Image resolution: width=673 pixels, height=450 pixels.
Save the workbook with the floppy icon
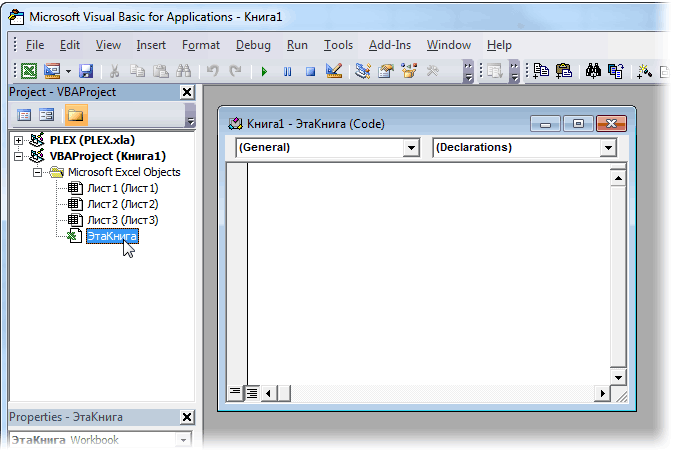tap(86, 71)
